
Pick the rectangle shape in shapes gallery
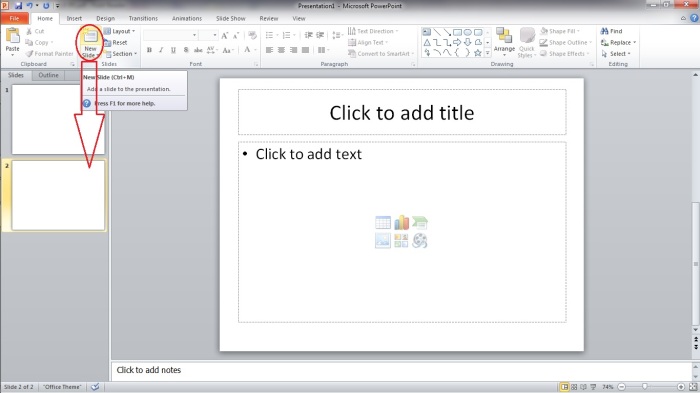coord(457,32)
